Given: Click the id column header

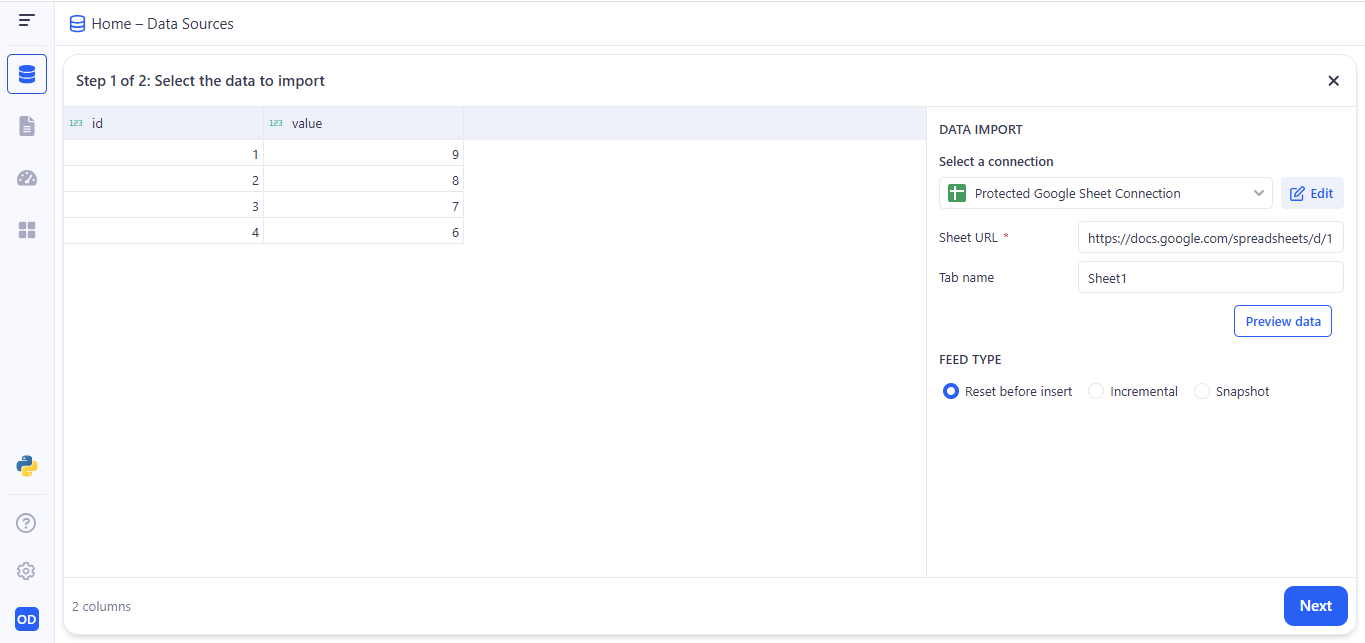Looking at the screenshot, I should [163, 123].
